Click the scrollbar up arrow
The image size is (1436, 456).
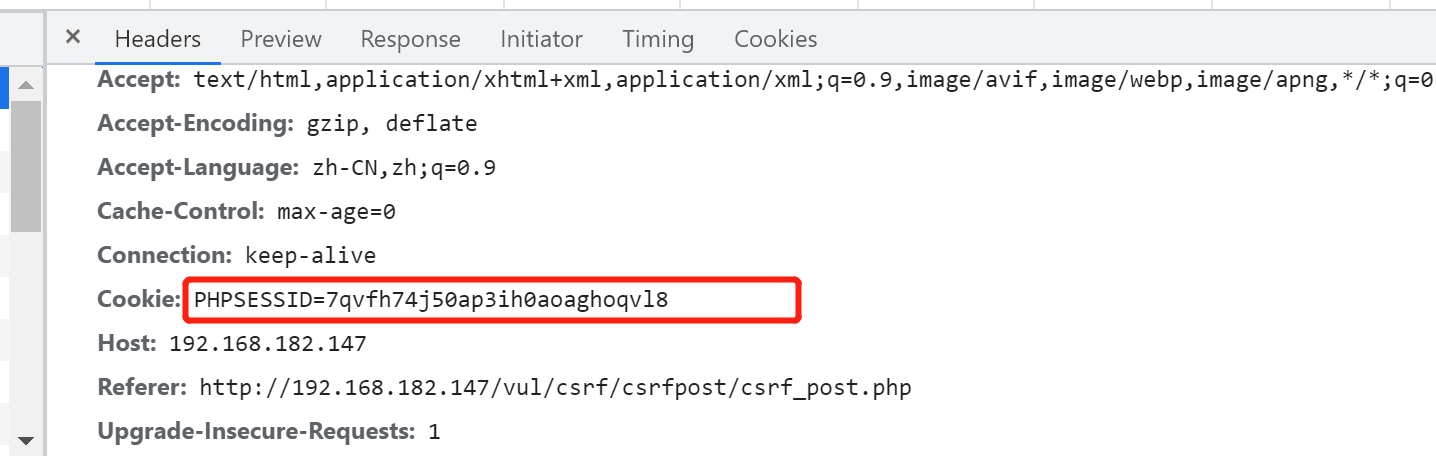25,85
